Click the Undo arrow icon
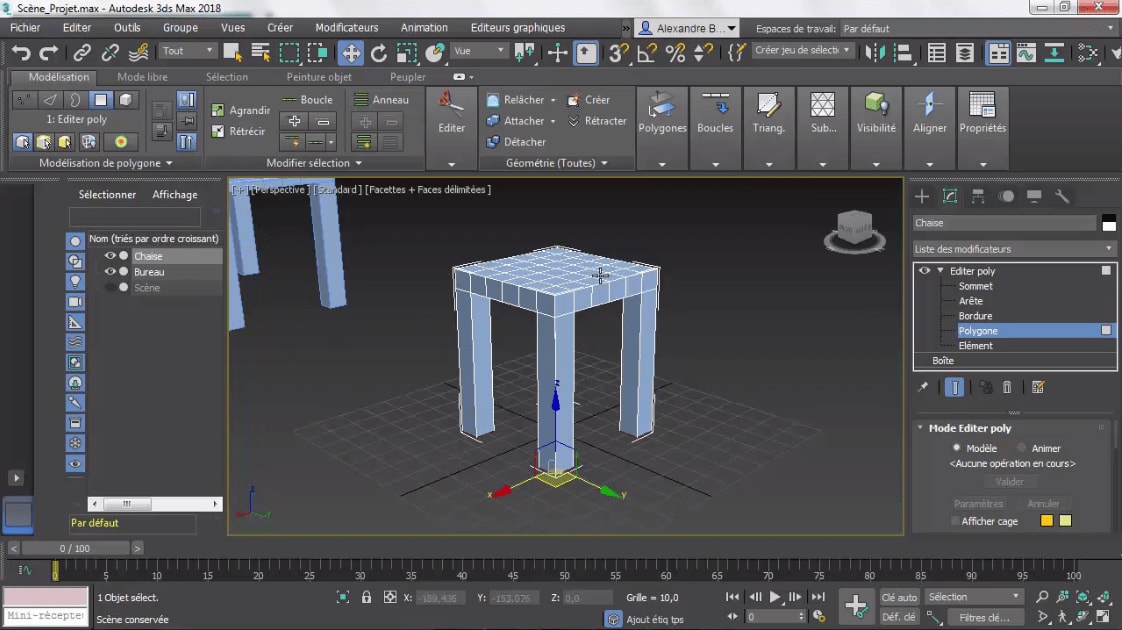1122x630 pixels. [x=21, y=53]
